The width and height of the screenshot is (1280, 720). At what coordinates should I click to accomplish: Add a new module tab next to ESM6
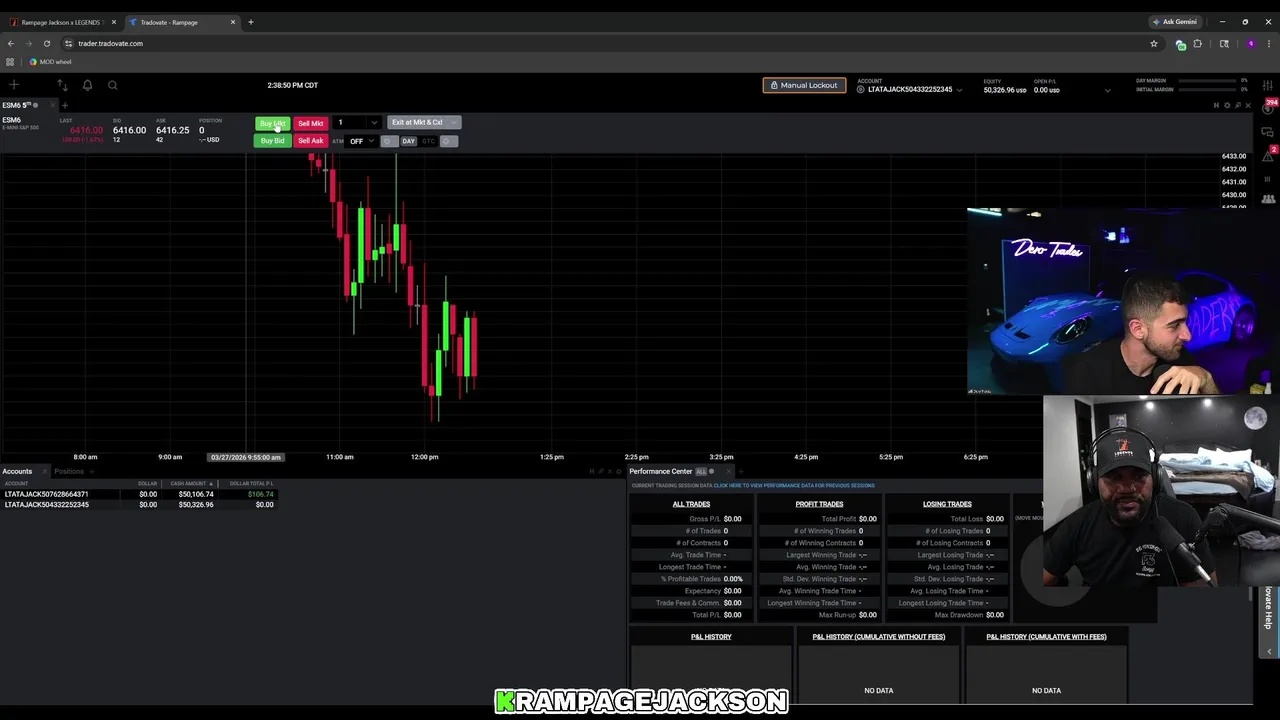(65, 105)
